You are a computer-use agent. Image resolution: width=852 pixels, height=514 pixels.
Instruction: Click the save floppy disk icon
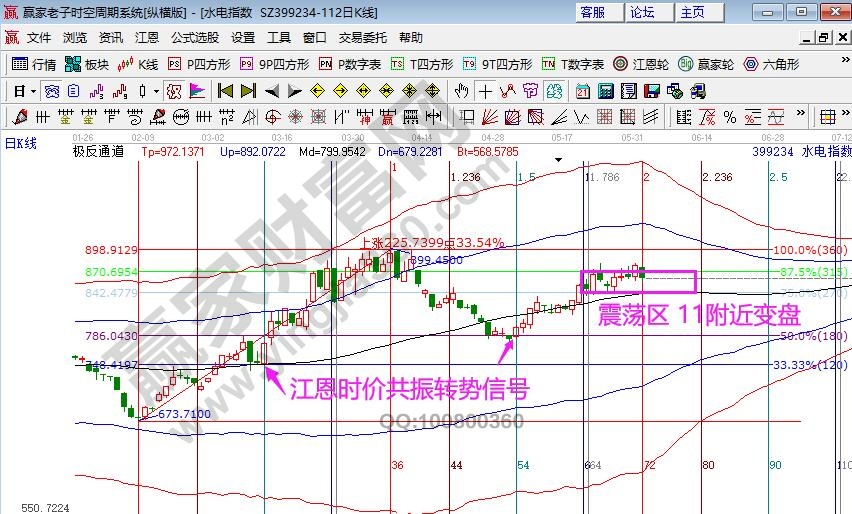pyautogui.click(x=654, y=91)
